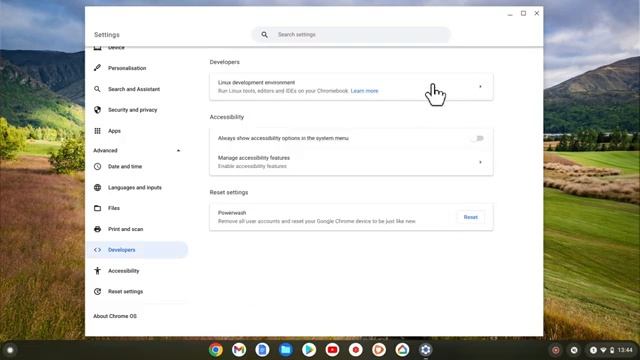Click the Print and scan printer icon
Image resolution: width=640 pixels, height=360 pixels.
(x=98, y=229)
